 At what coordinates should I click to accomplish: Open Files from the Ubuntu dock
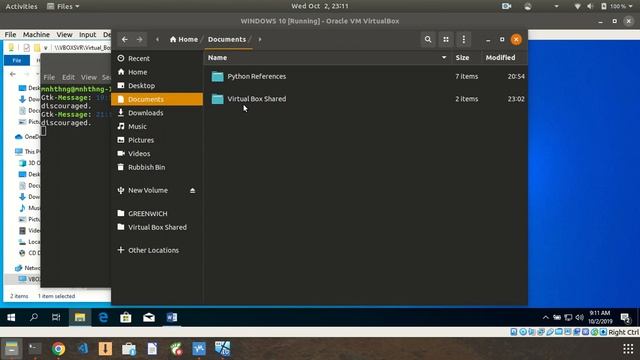pyautogui.click(x=11, y=349)
